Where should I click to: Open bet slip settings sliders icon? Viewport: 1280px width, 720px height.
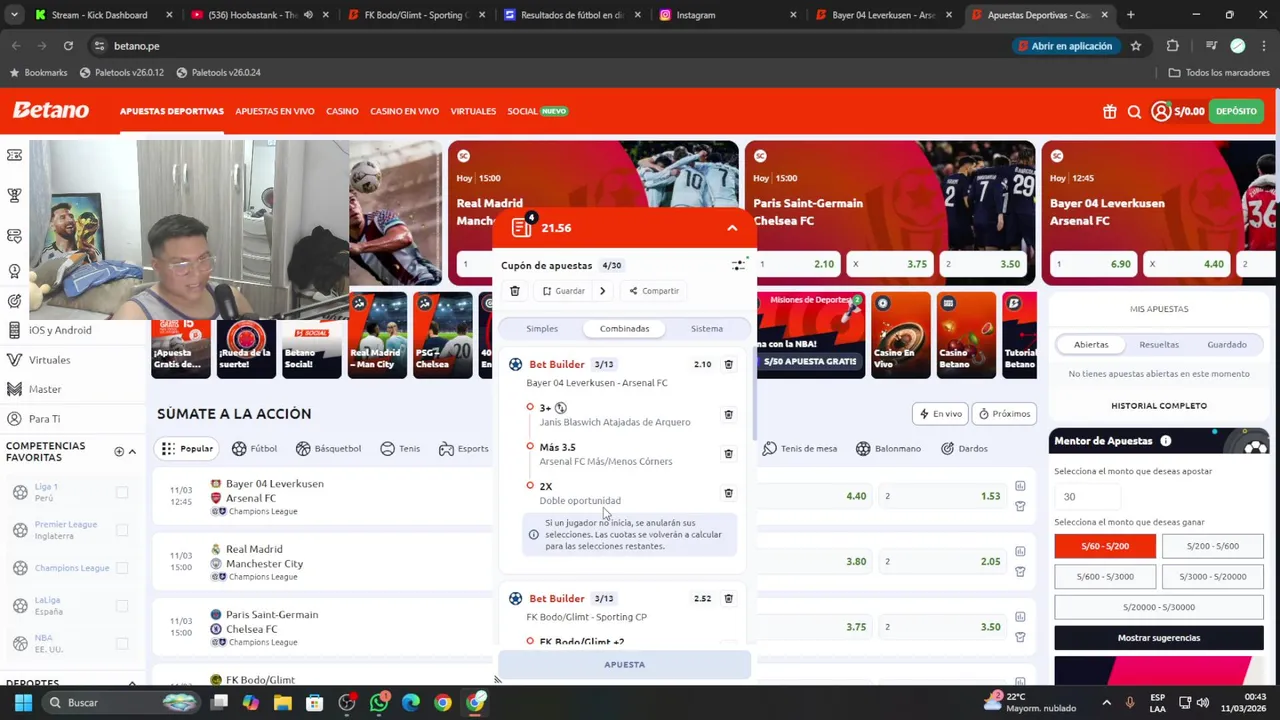point(738,265)
